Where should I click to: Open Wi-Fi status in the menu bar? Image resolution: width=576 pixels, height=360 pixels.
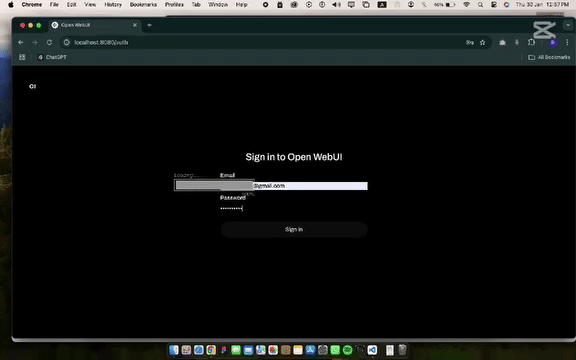point(467,5)
